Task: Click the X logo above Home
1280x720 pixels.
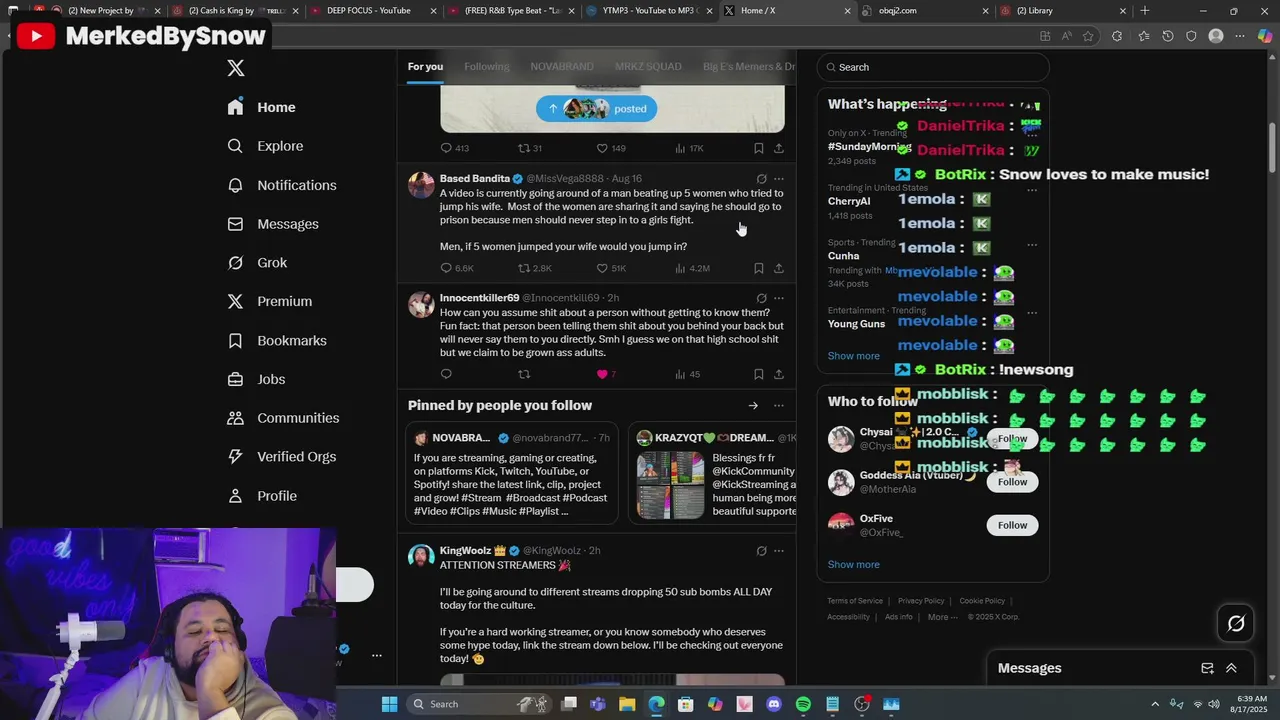Action: [x=236, y=68]
